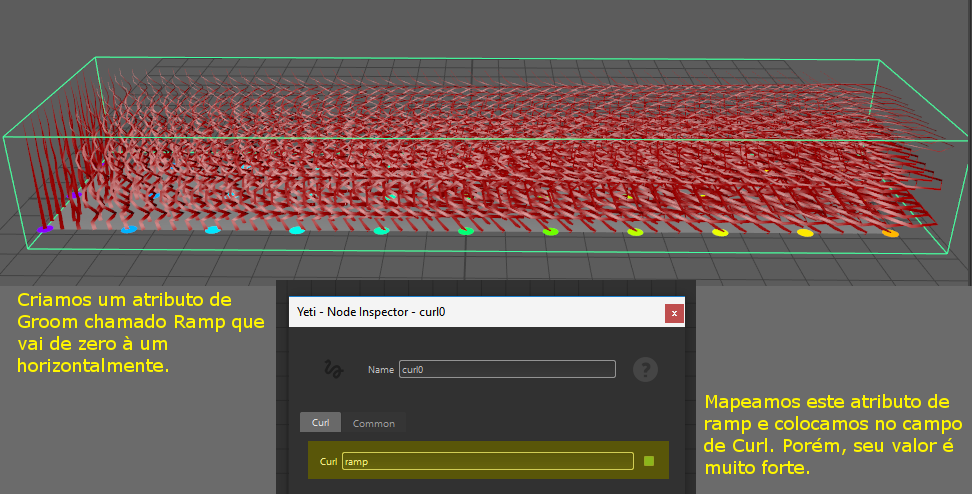Click the green square beside the Curl field
Screen dimensions: 972x494
click(649, 461)
